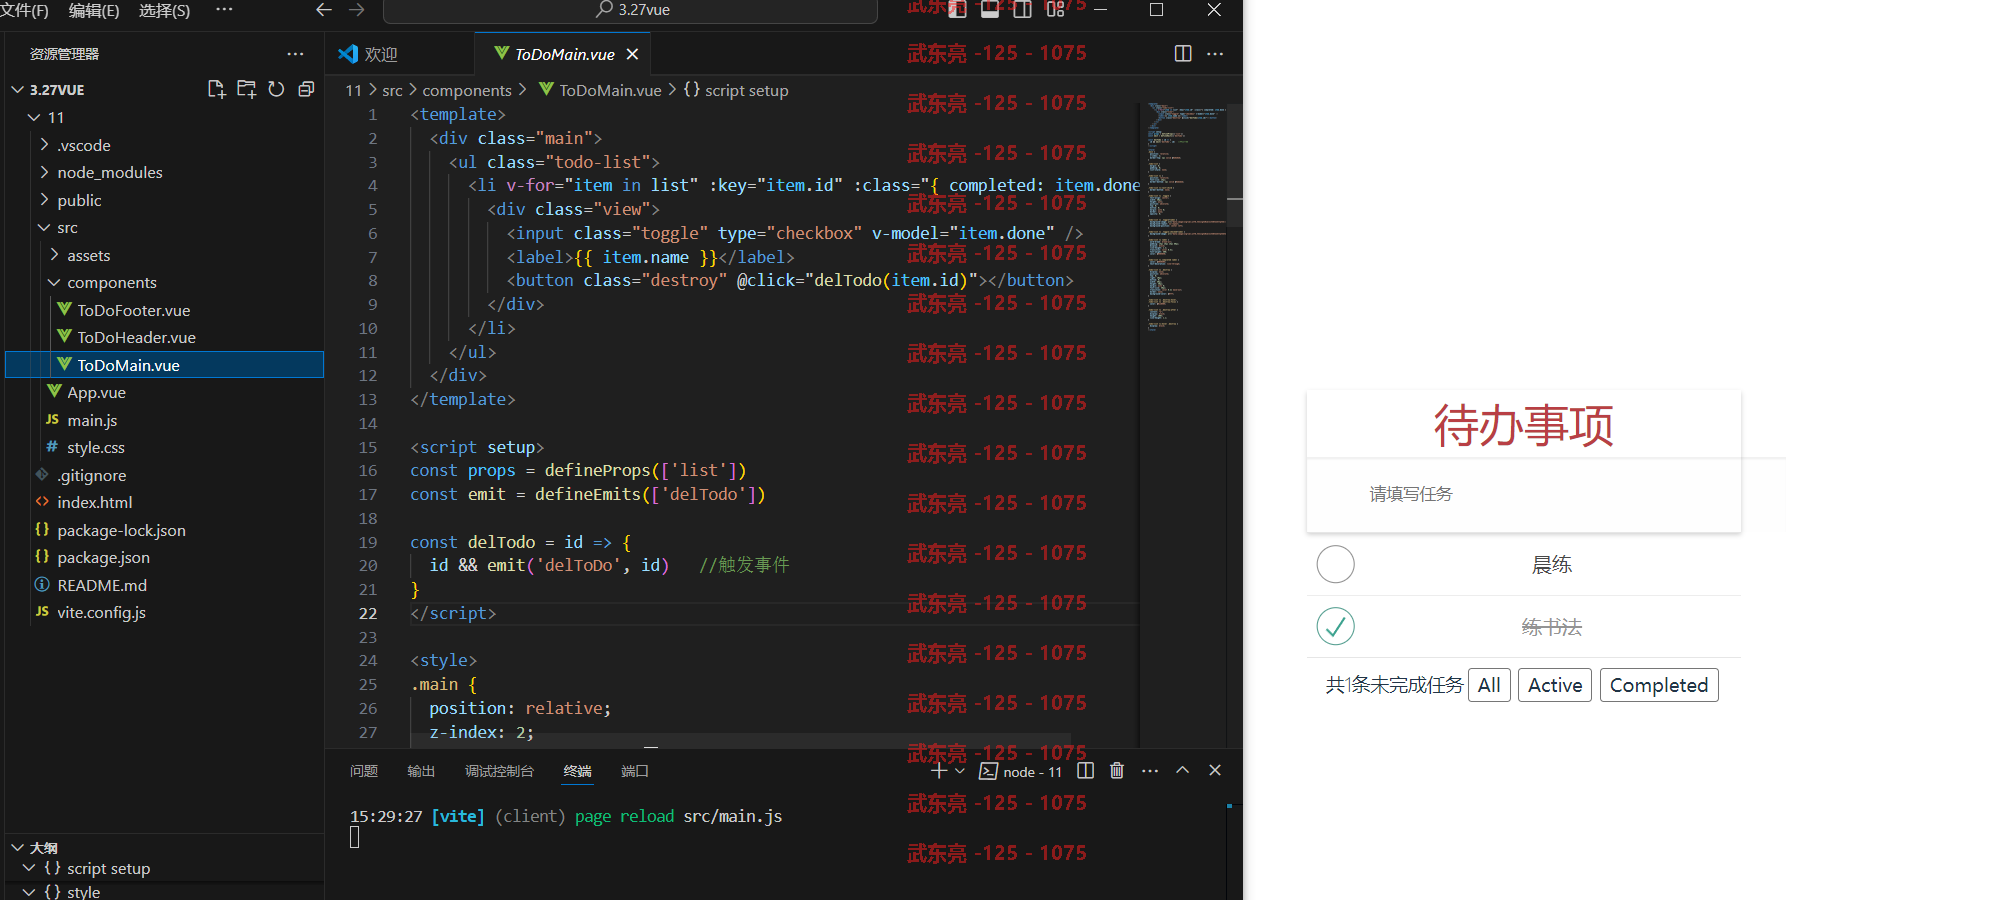Select the node - 11 terminal instance
This screenshot has height=900, width=1995.
pos(1021,771)
